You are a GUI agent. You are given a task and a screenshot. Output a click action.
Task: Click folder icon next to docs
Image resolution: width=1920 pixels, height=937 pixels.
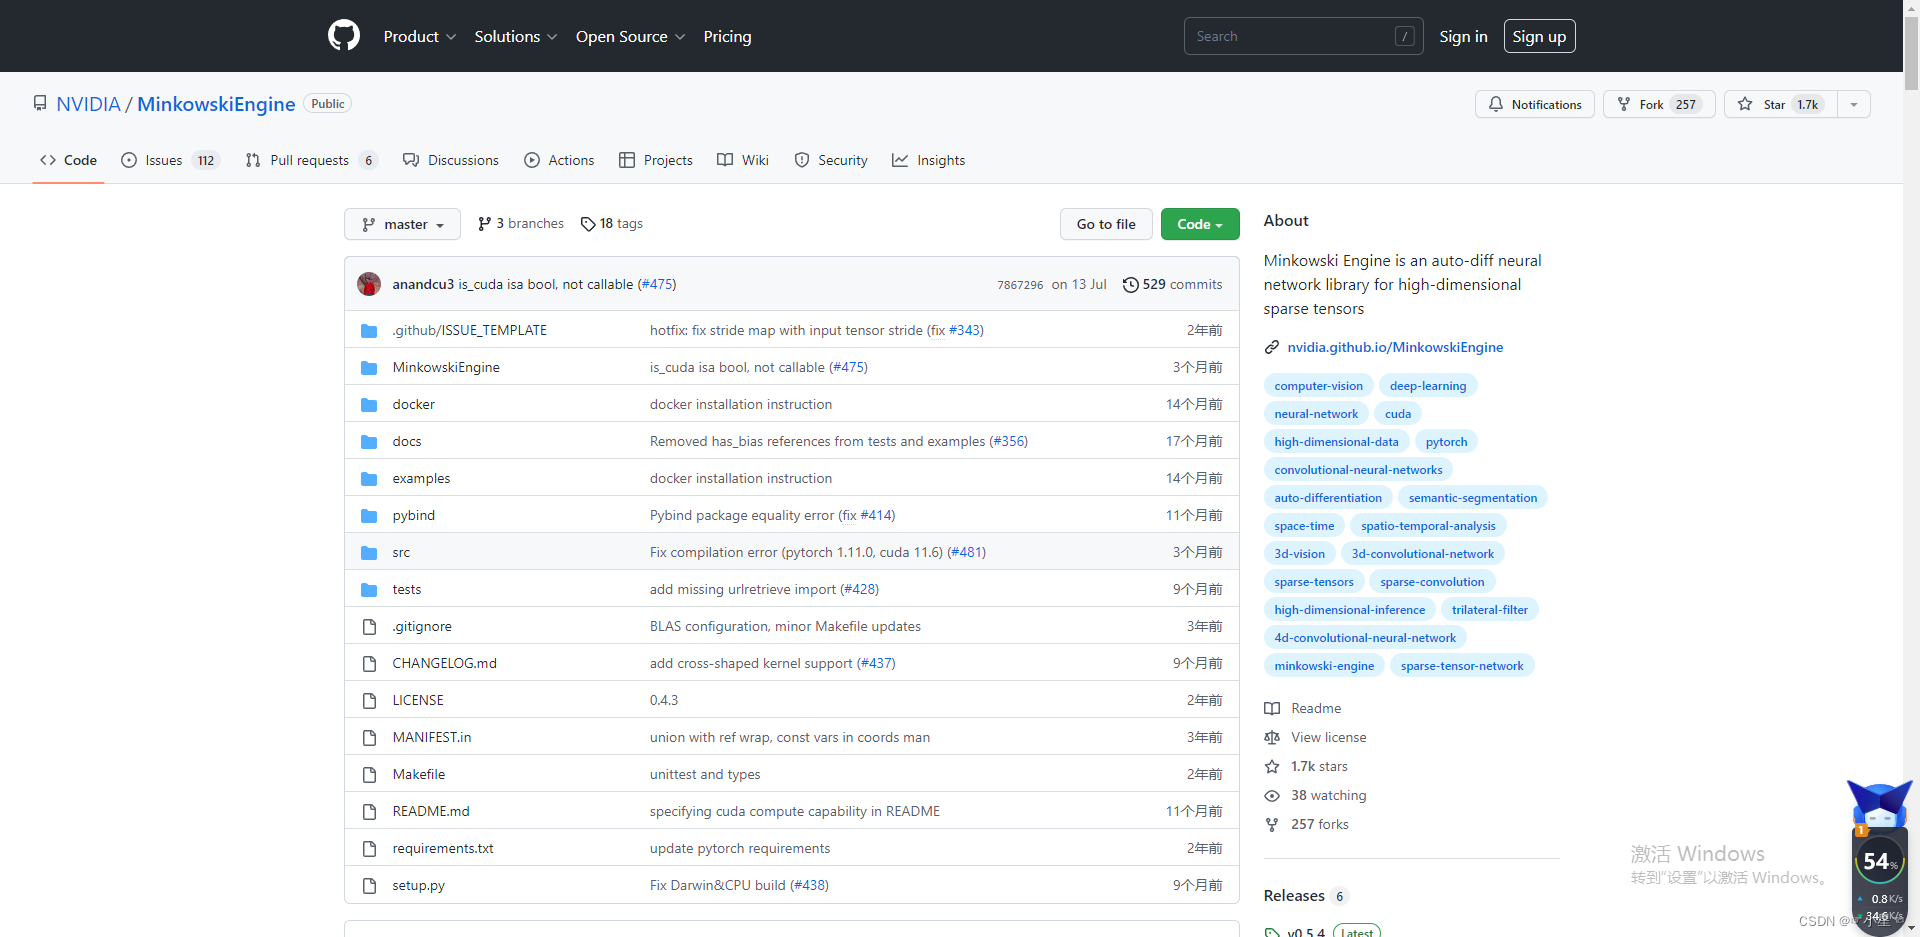point(369,441)
